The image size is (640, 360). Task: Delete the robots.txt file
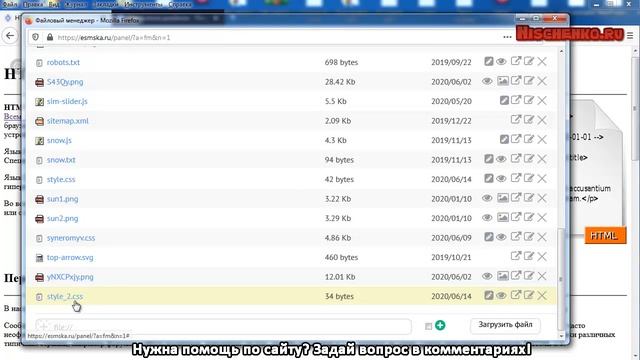pyautogui.click(x=542, y=62)
